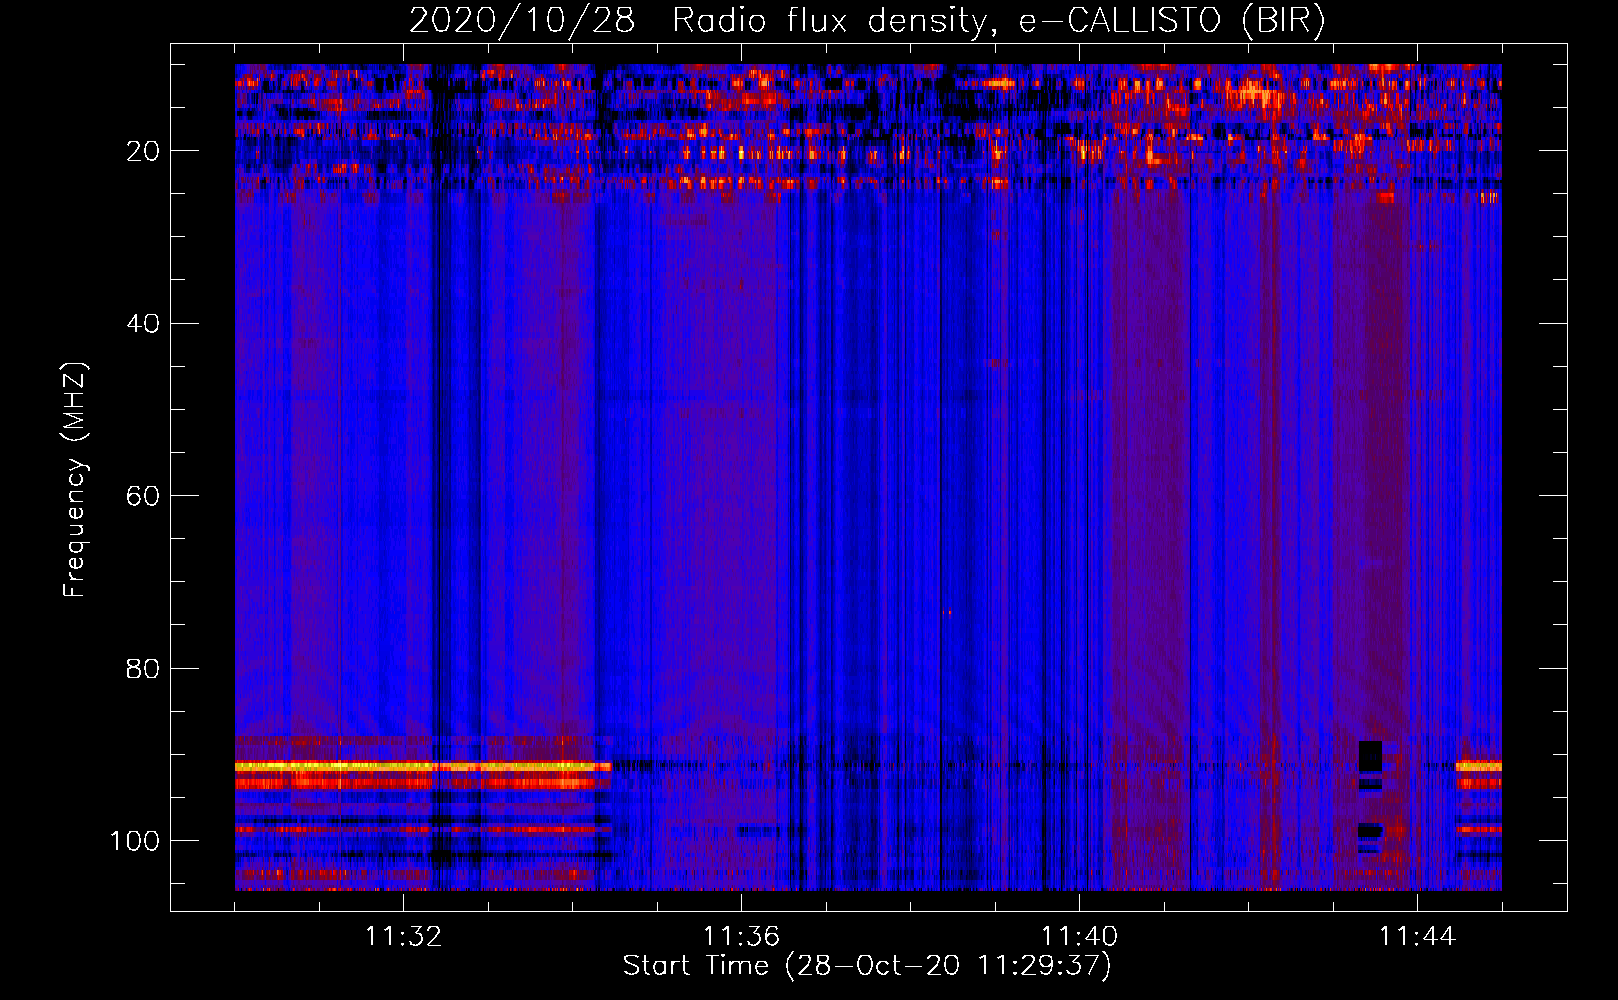Click the "Start Time (28-Oct-20 11:29:37)" label
Viewport: 1618px width, 1000px height.
point(867,966)
